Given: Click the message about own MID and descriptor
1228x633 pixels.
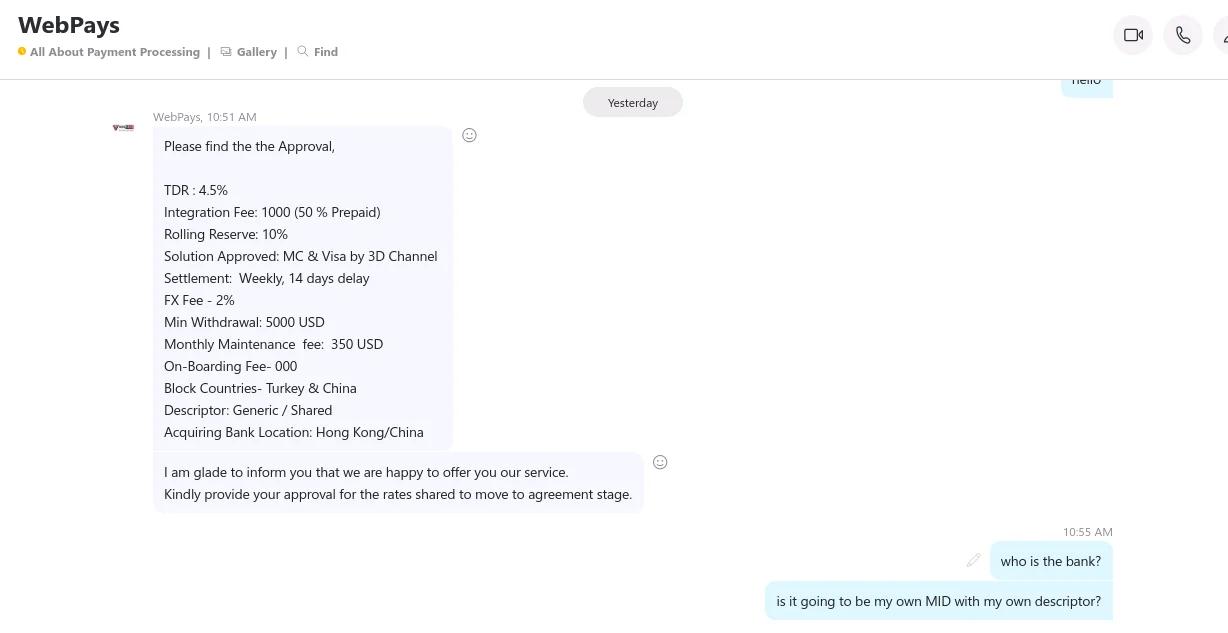Looking at the screenshot, I should pyautogui.click(x=939, y=602).
